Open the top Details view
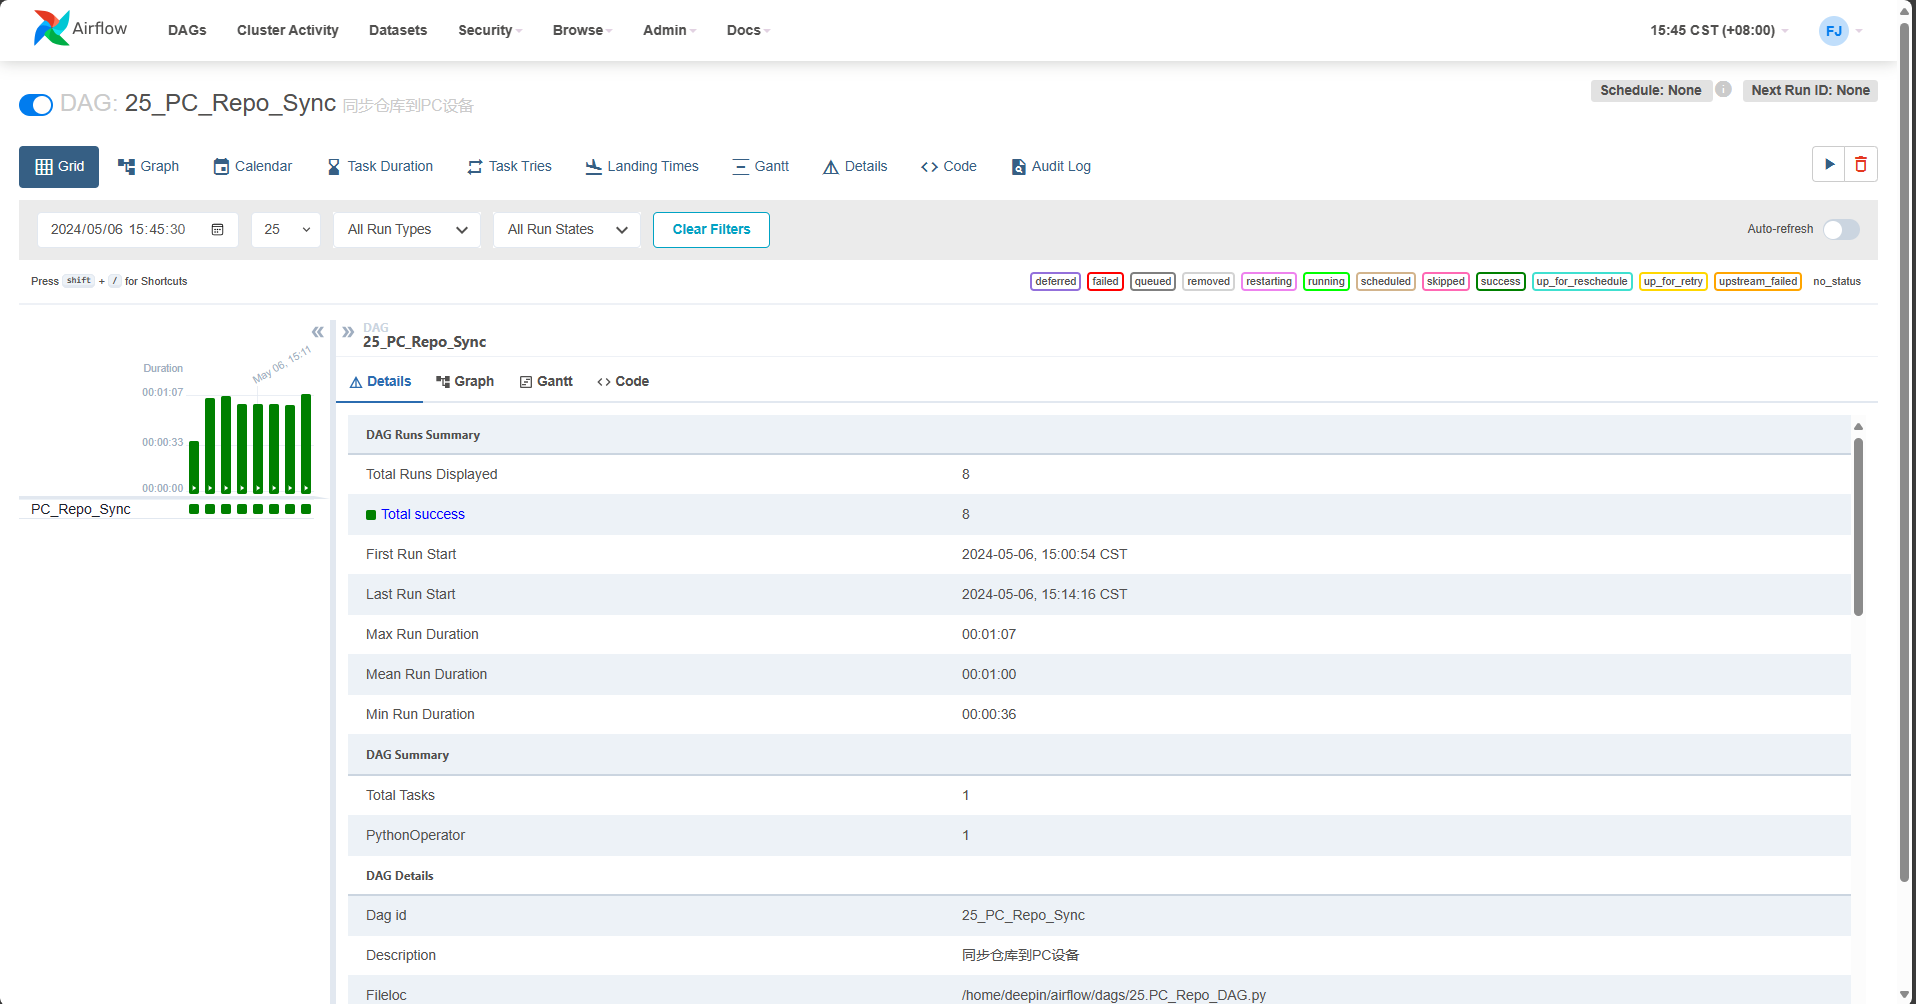Screen dimensions: 1916x1004 pos(855,166)
